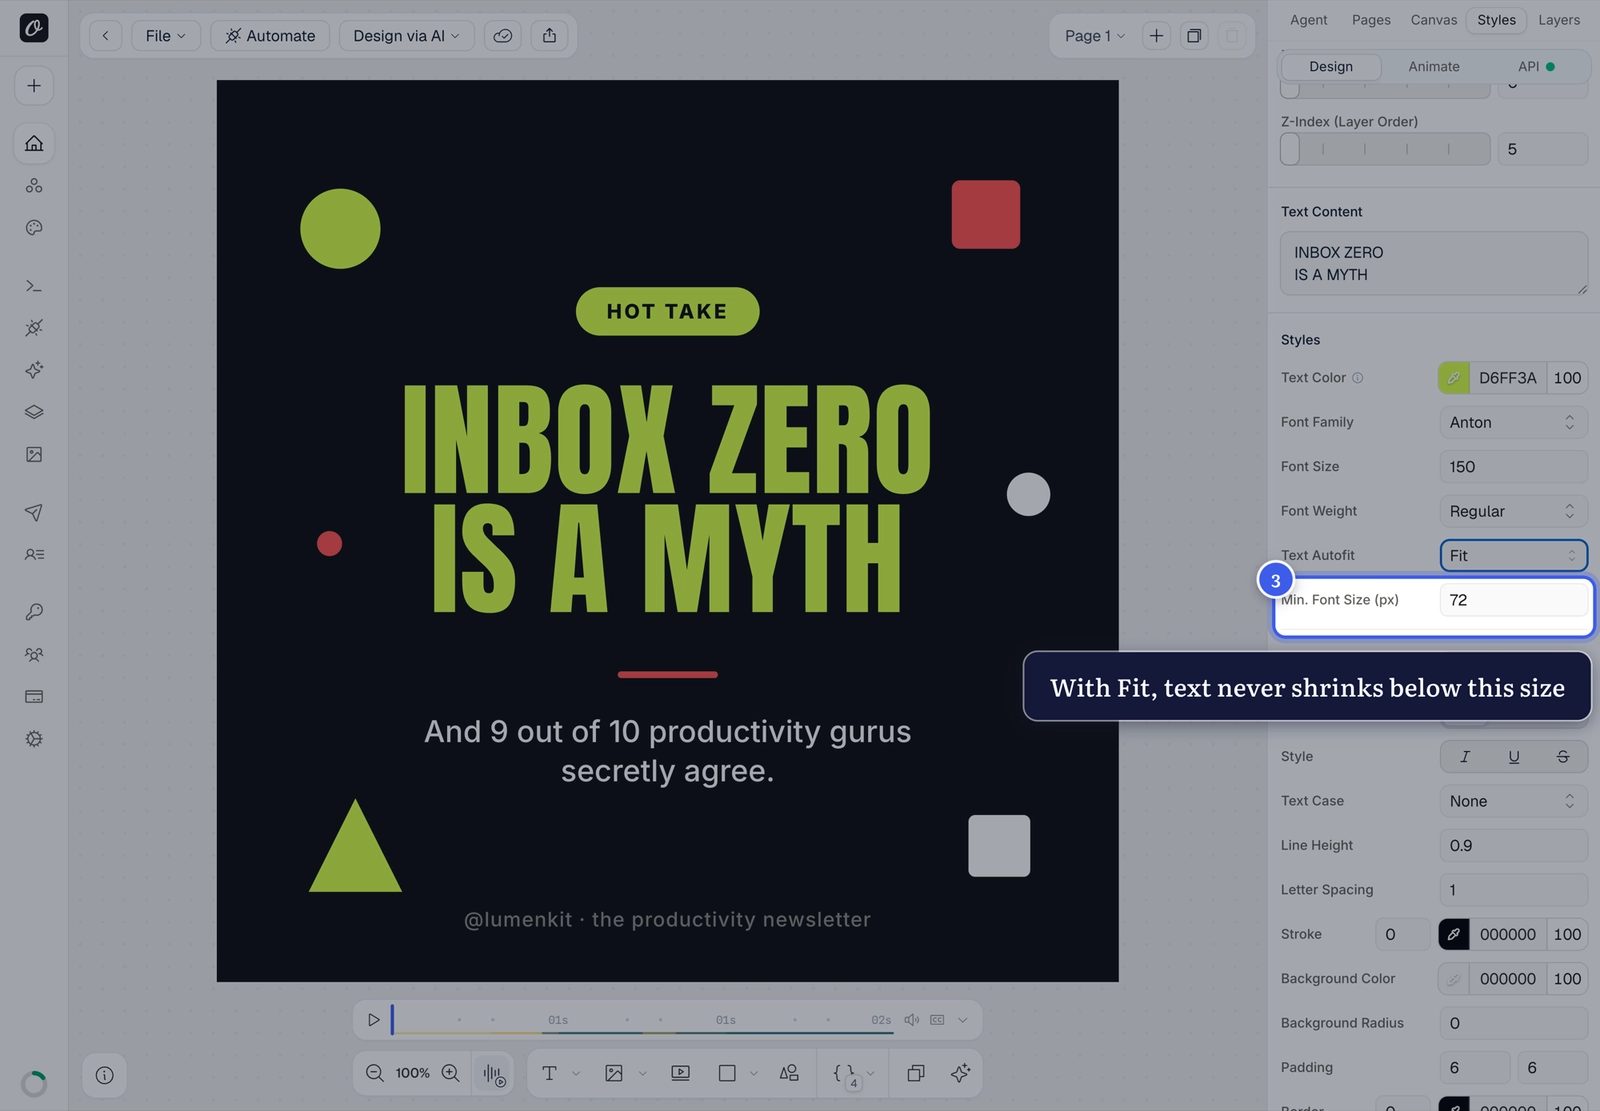
Task: Open the Animate sub-tab
Action: pyautogui.click(x=1434, y=67)
